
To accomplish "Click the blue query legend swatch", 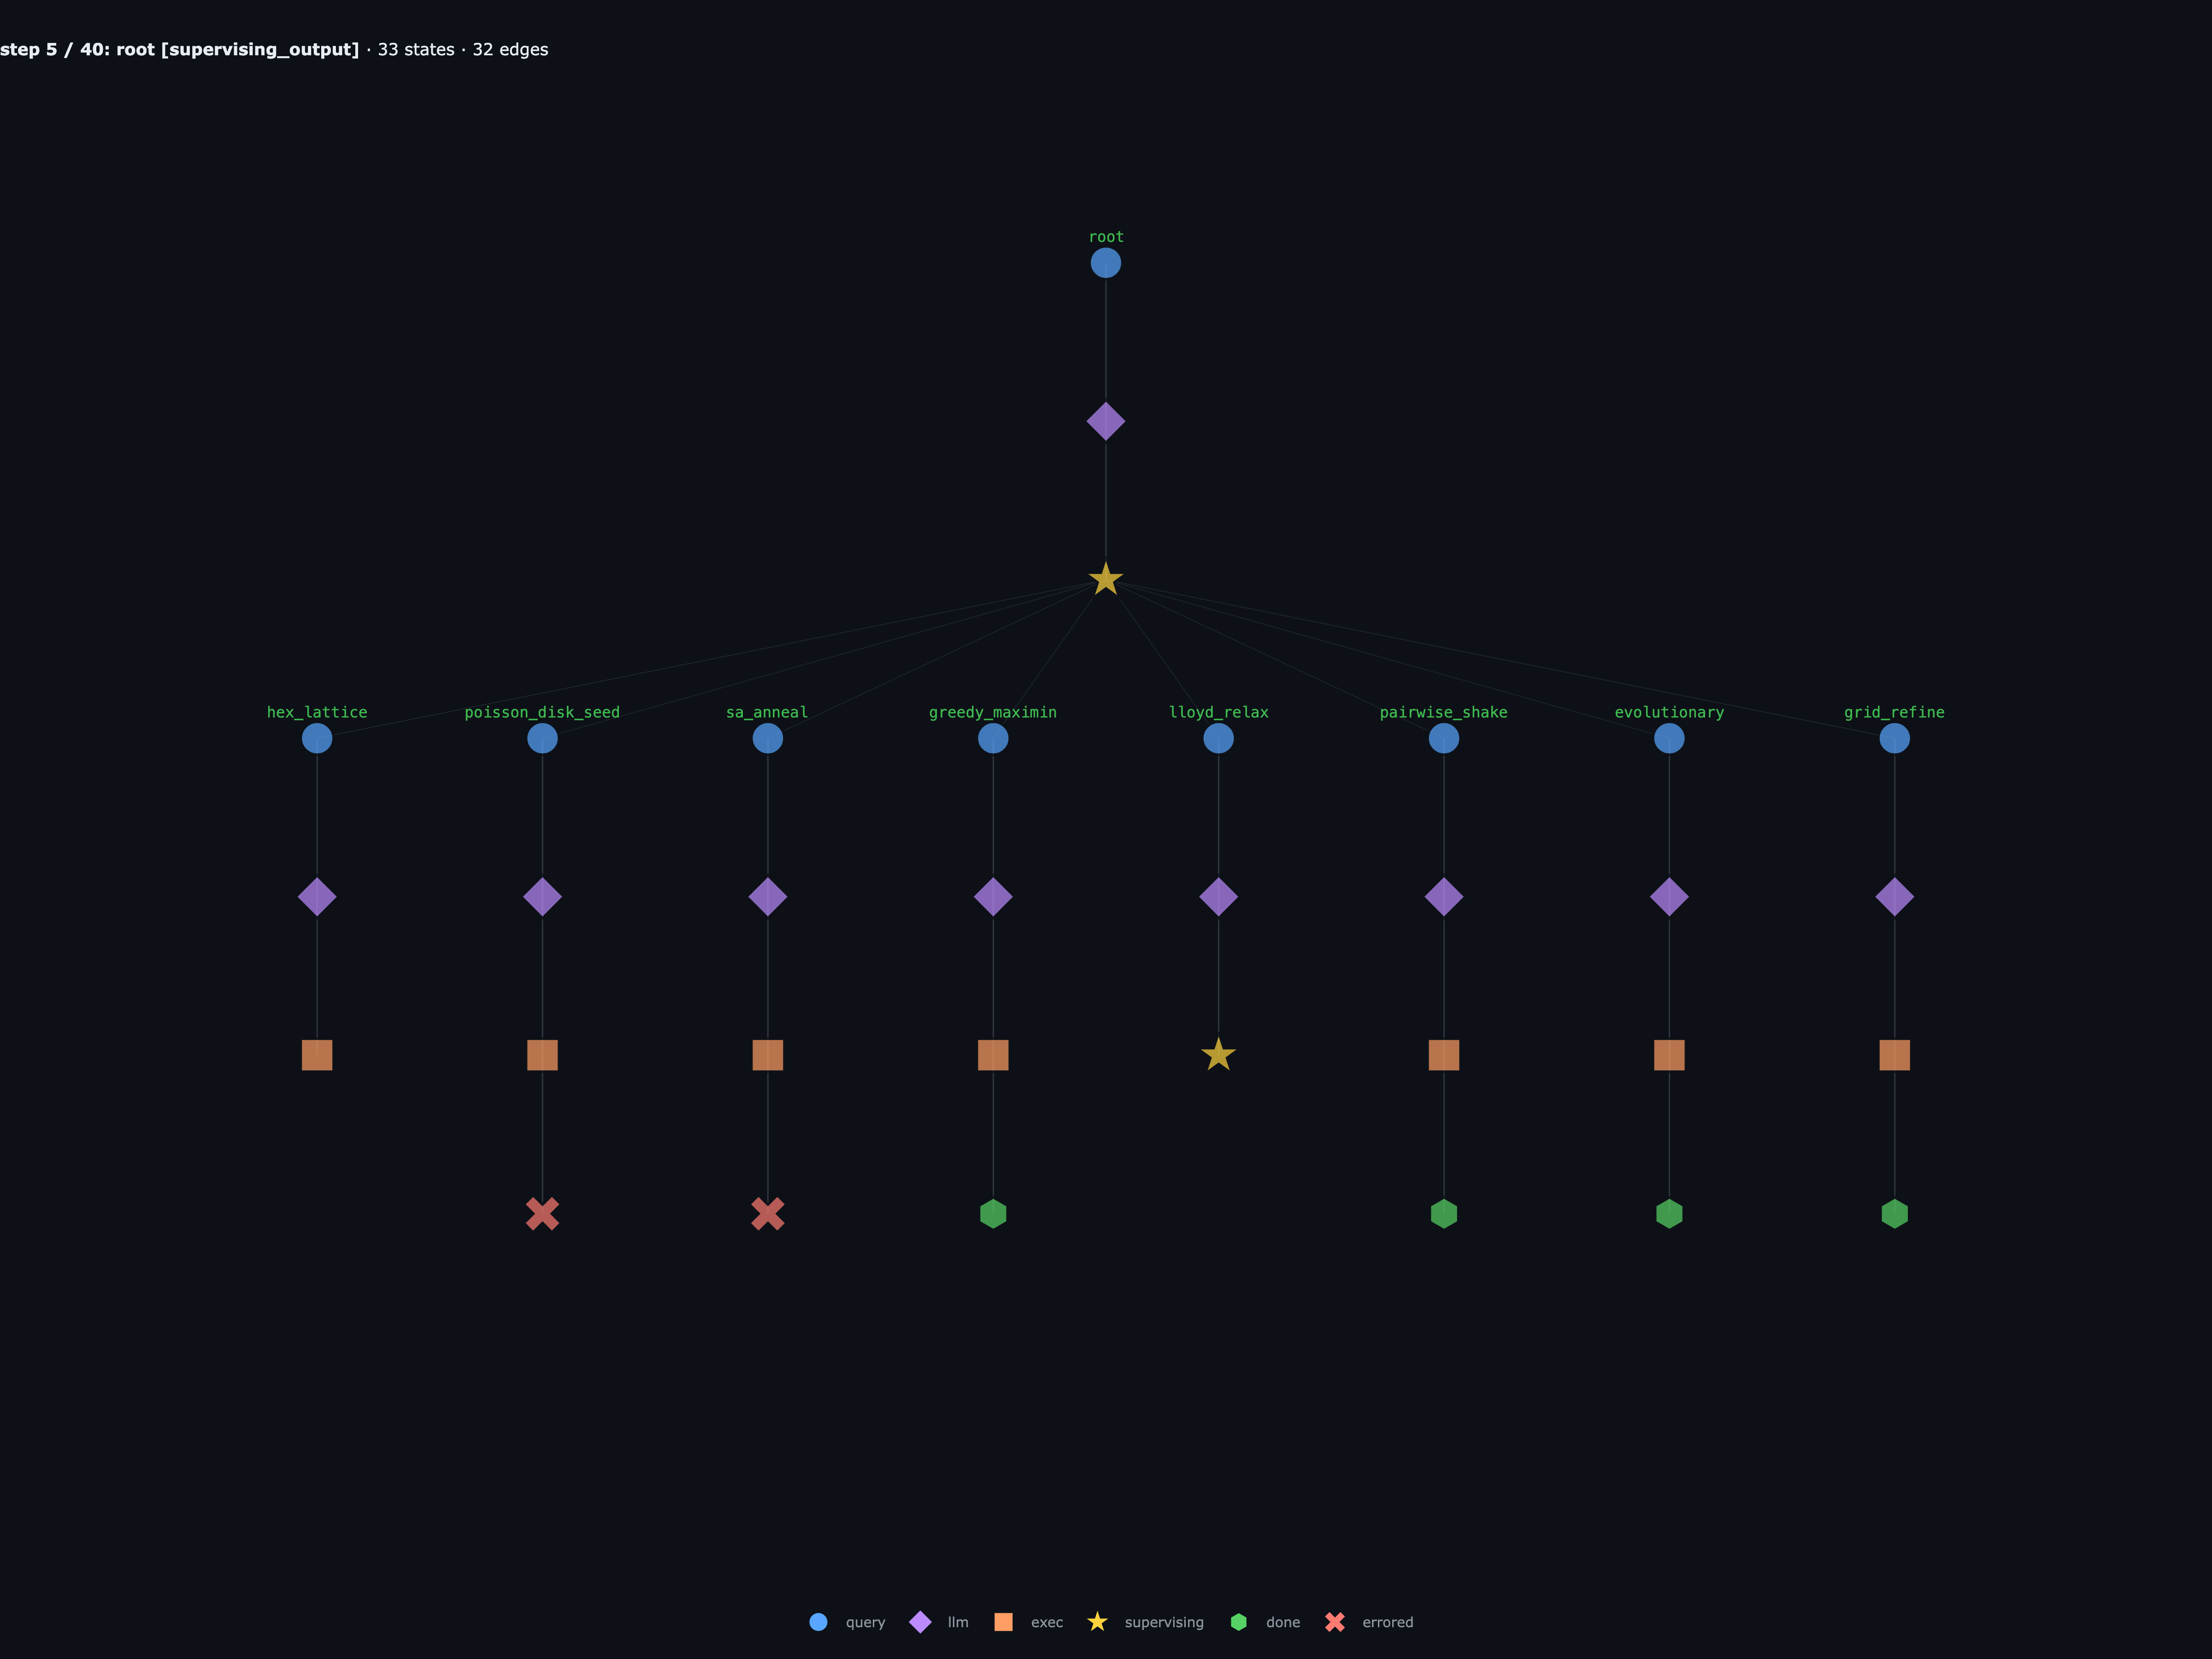I will tap(818, 1622).
